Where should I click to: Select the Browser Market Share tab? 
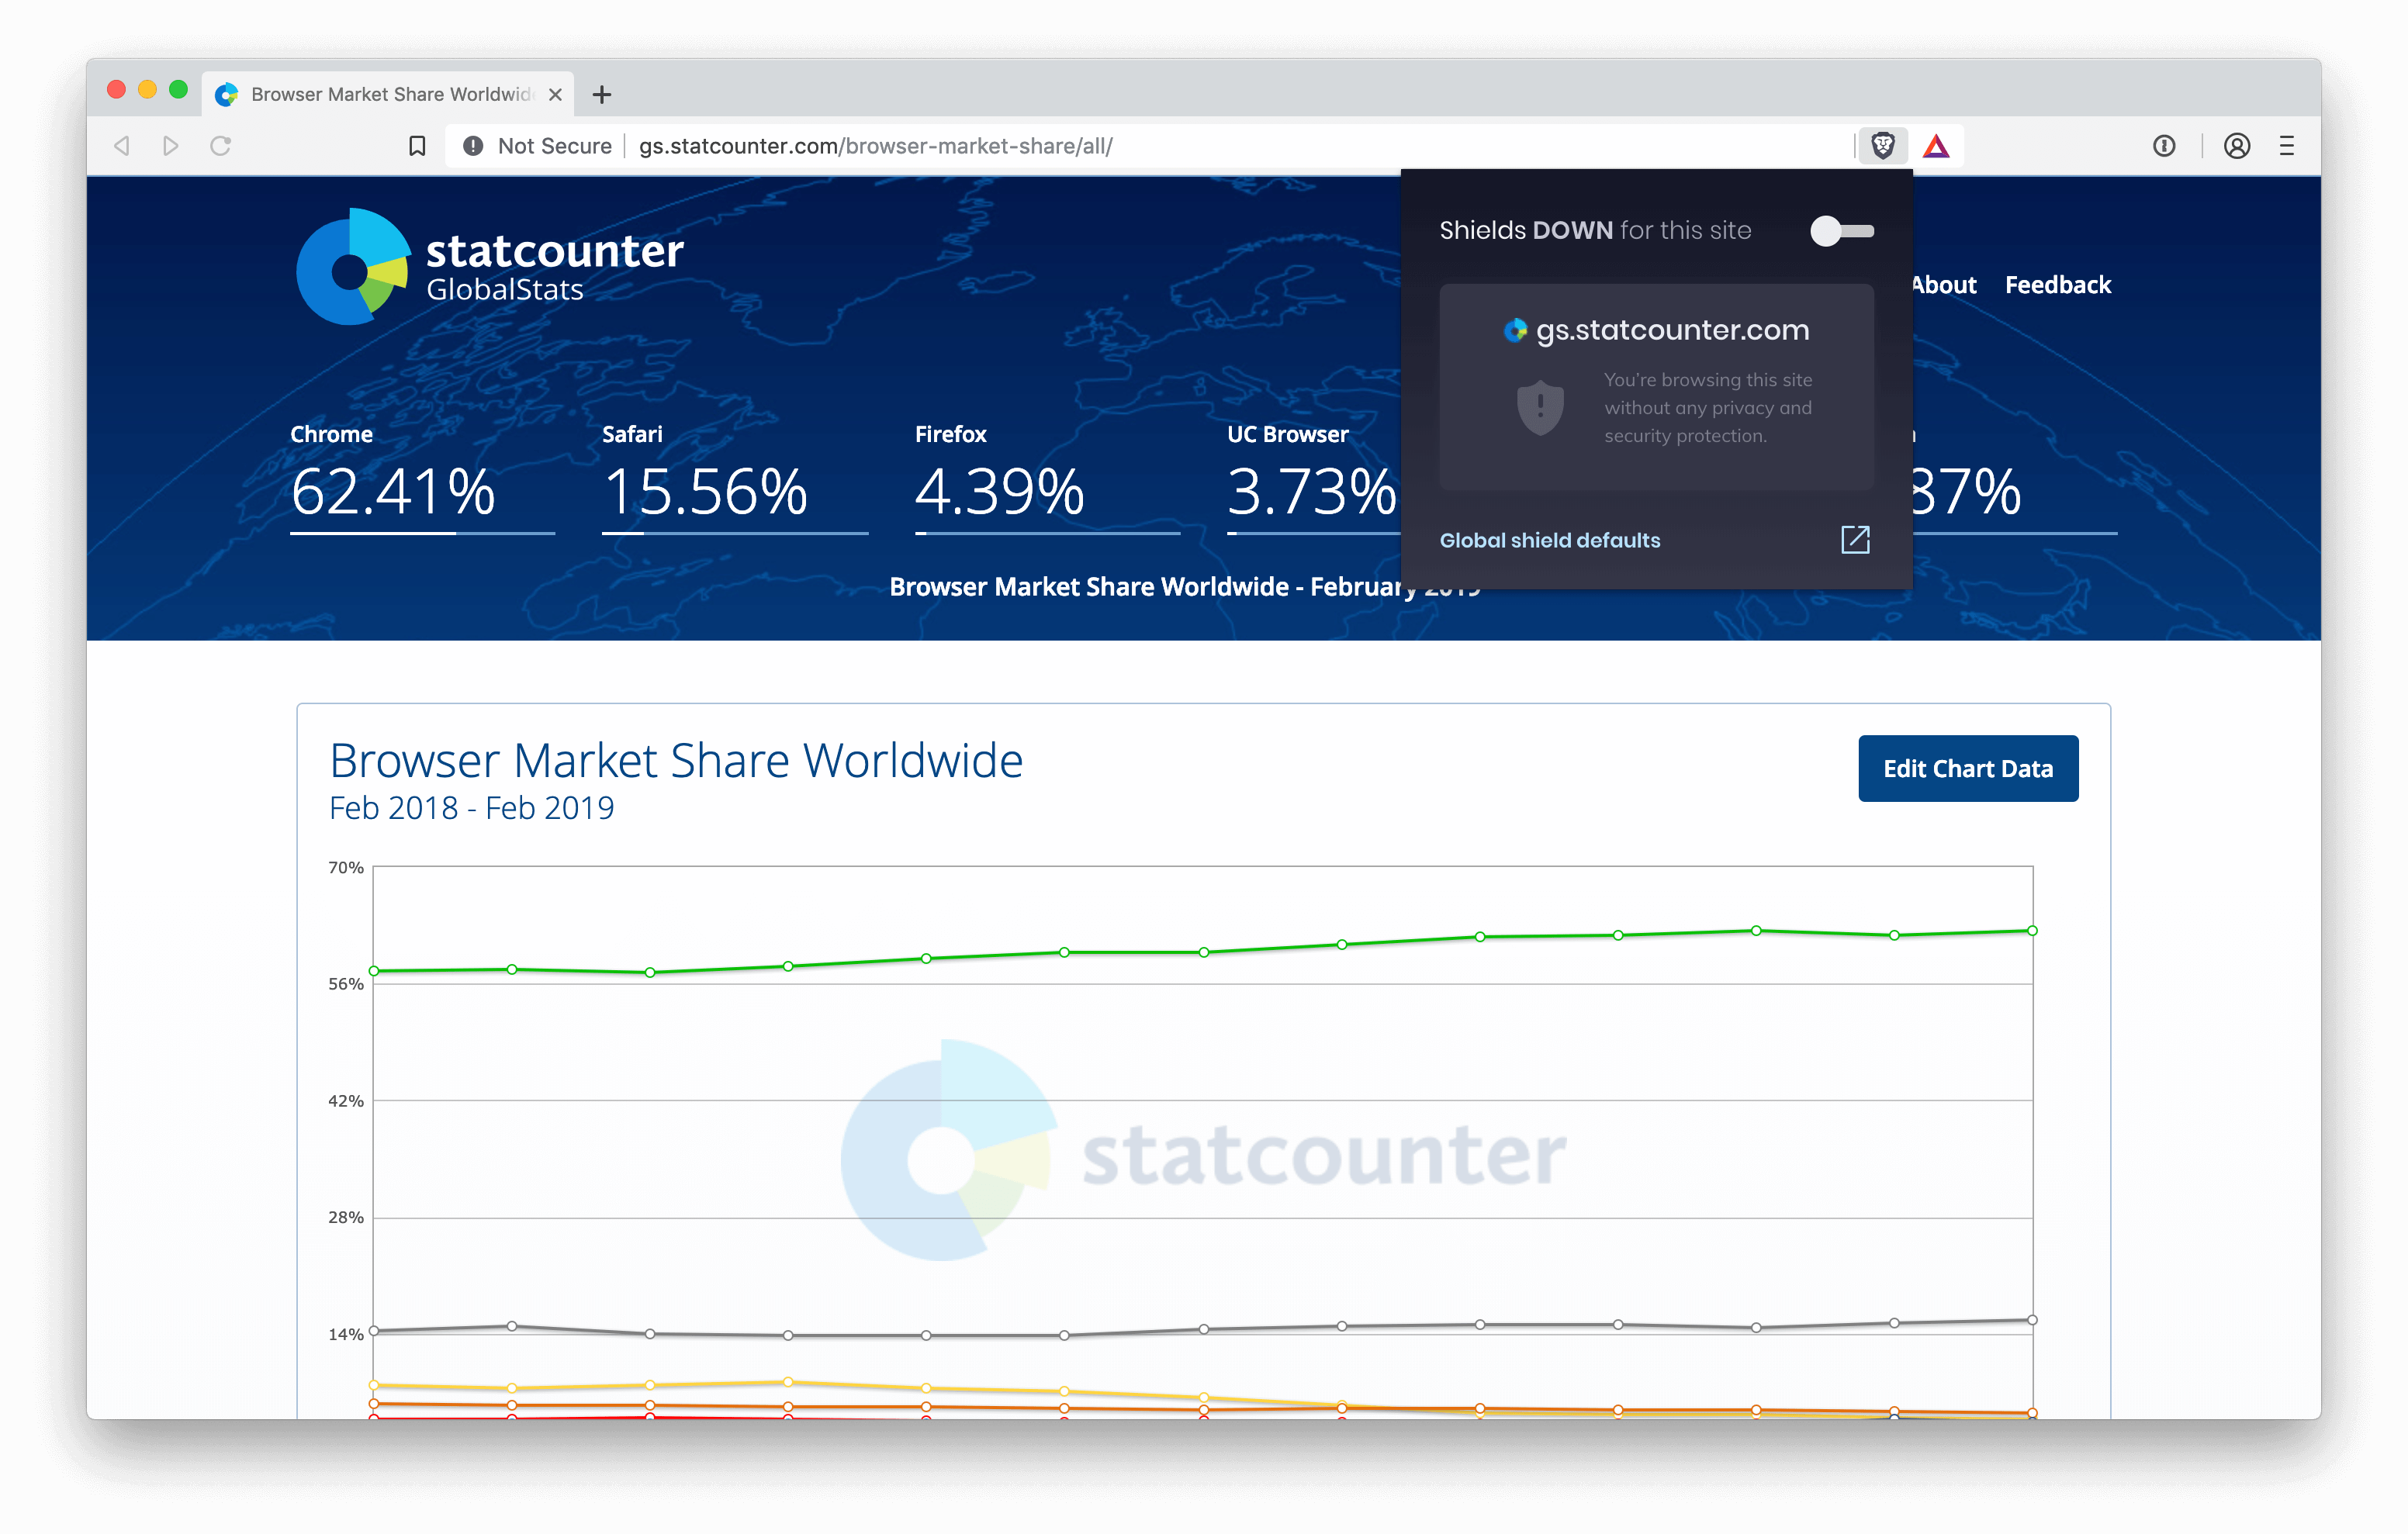pyautogui.click(x=390, y=94)
